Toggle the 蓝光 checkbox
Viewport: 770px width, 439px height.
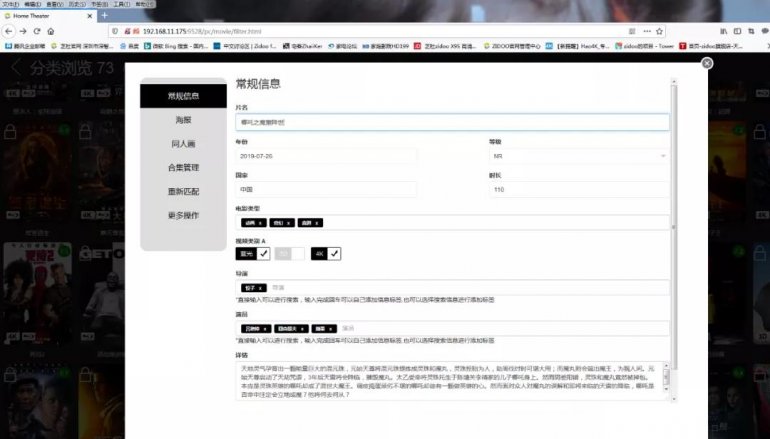[x=264, y=254]
